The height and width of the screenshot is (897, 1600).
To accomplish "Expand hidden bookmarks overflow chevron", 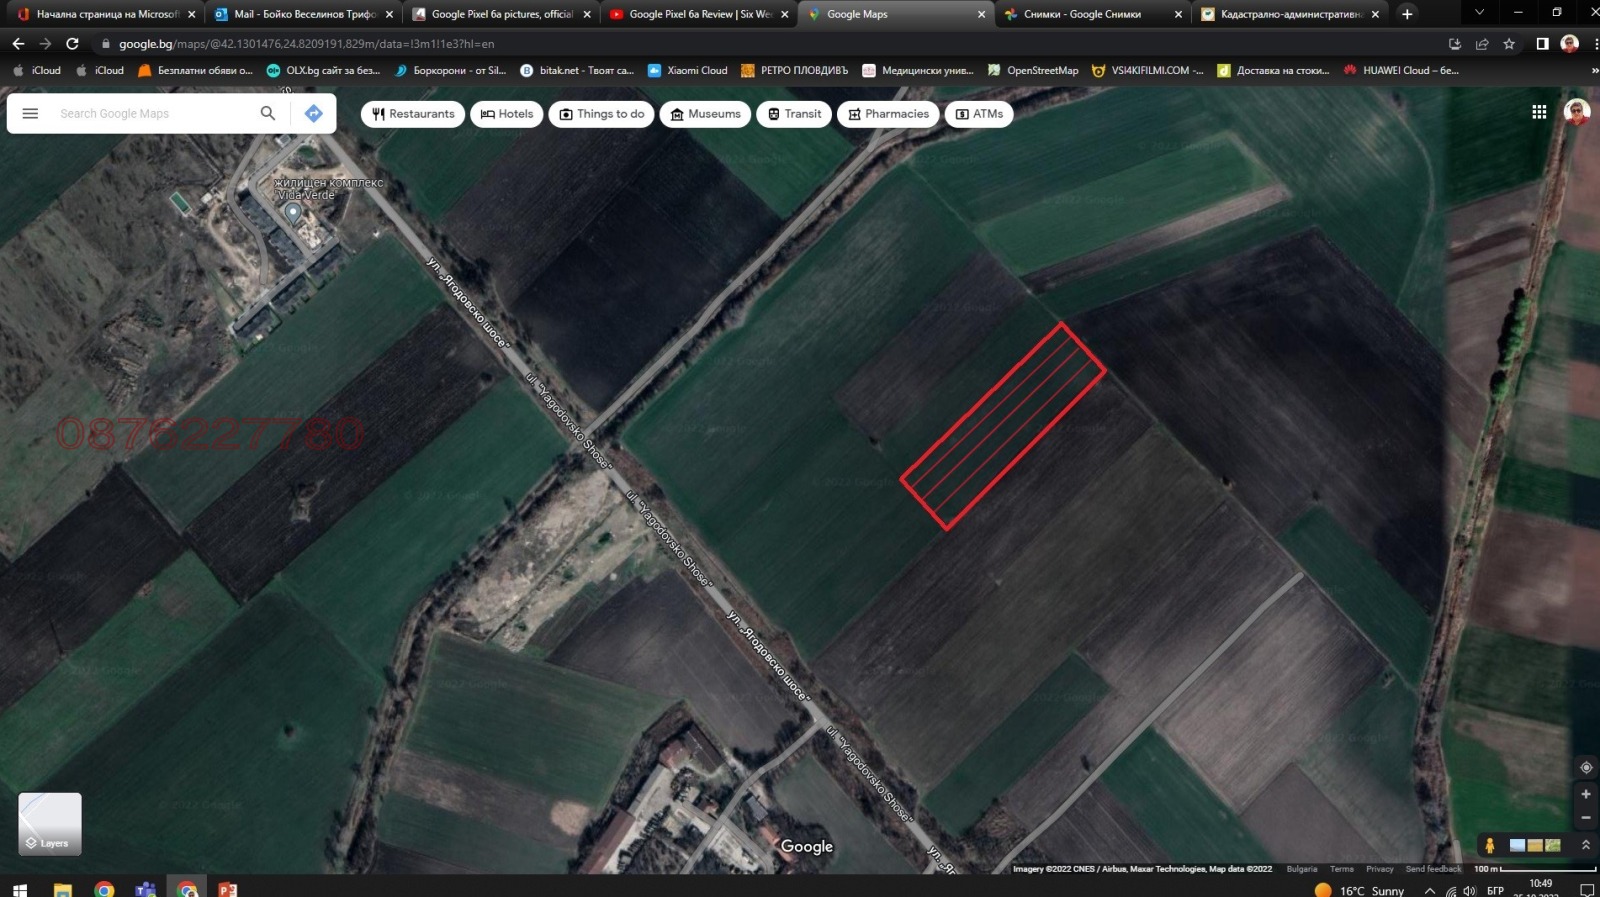I will [1594, 71].
